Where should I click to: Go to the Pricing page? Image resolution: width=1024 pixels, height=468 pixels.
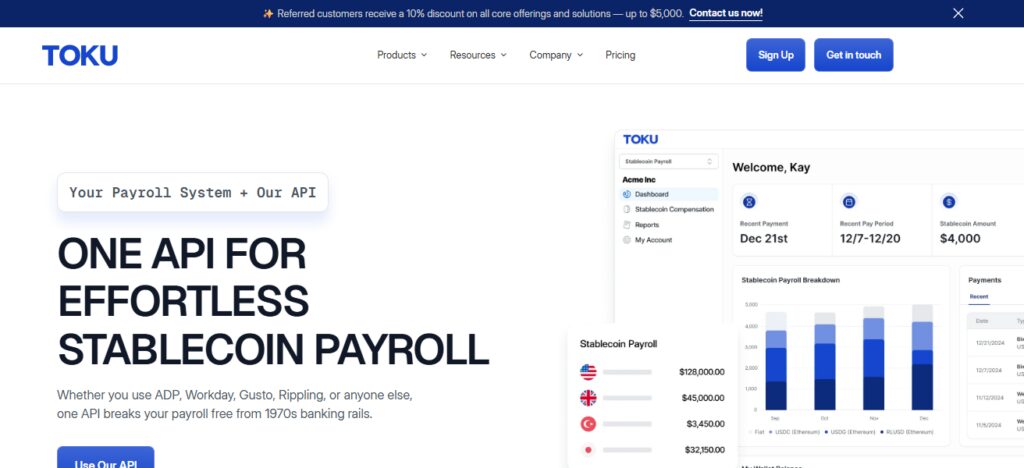(620, 55)
